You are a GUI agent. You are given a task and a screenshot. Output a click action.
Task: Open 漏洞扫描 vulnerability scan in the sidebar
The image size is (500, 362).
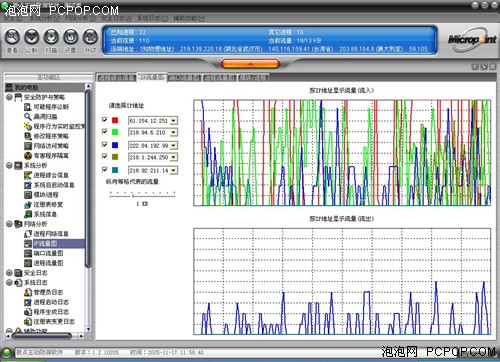point(45,117)
